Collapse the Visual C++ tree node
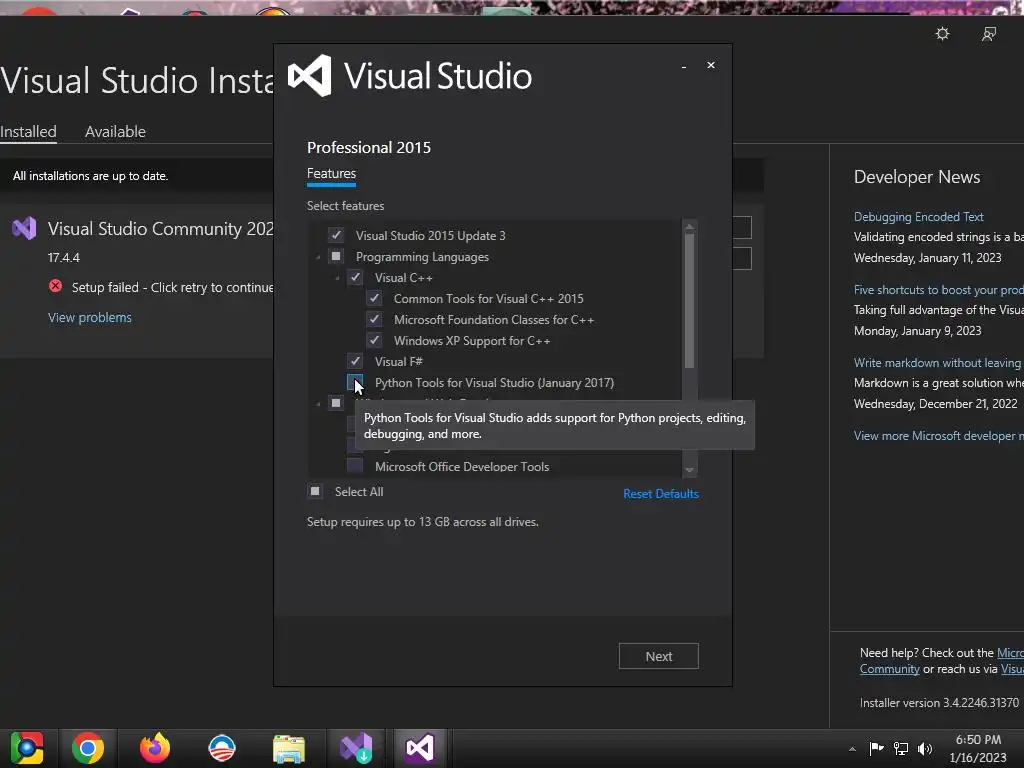This screenshot has height=768, width=1024. tap(337, 278)
